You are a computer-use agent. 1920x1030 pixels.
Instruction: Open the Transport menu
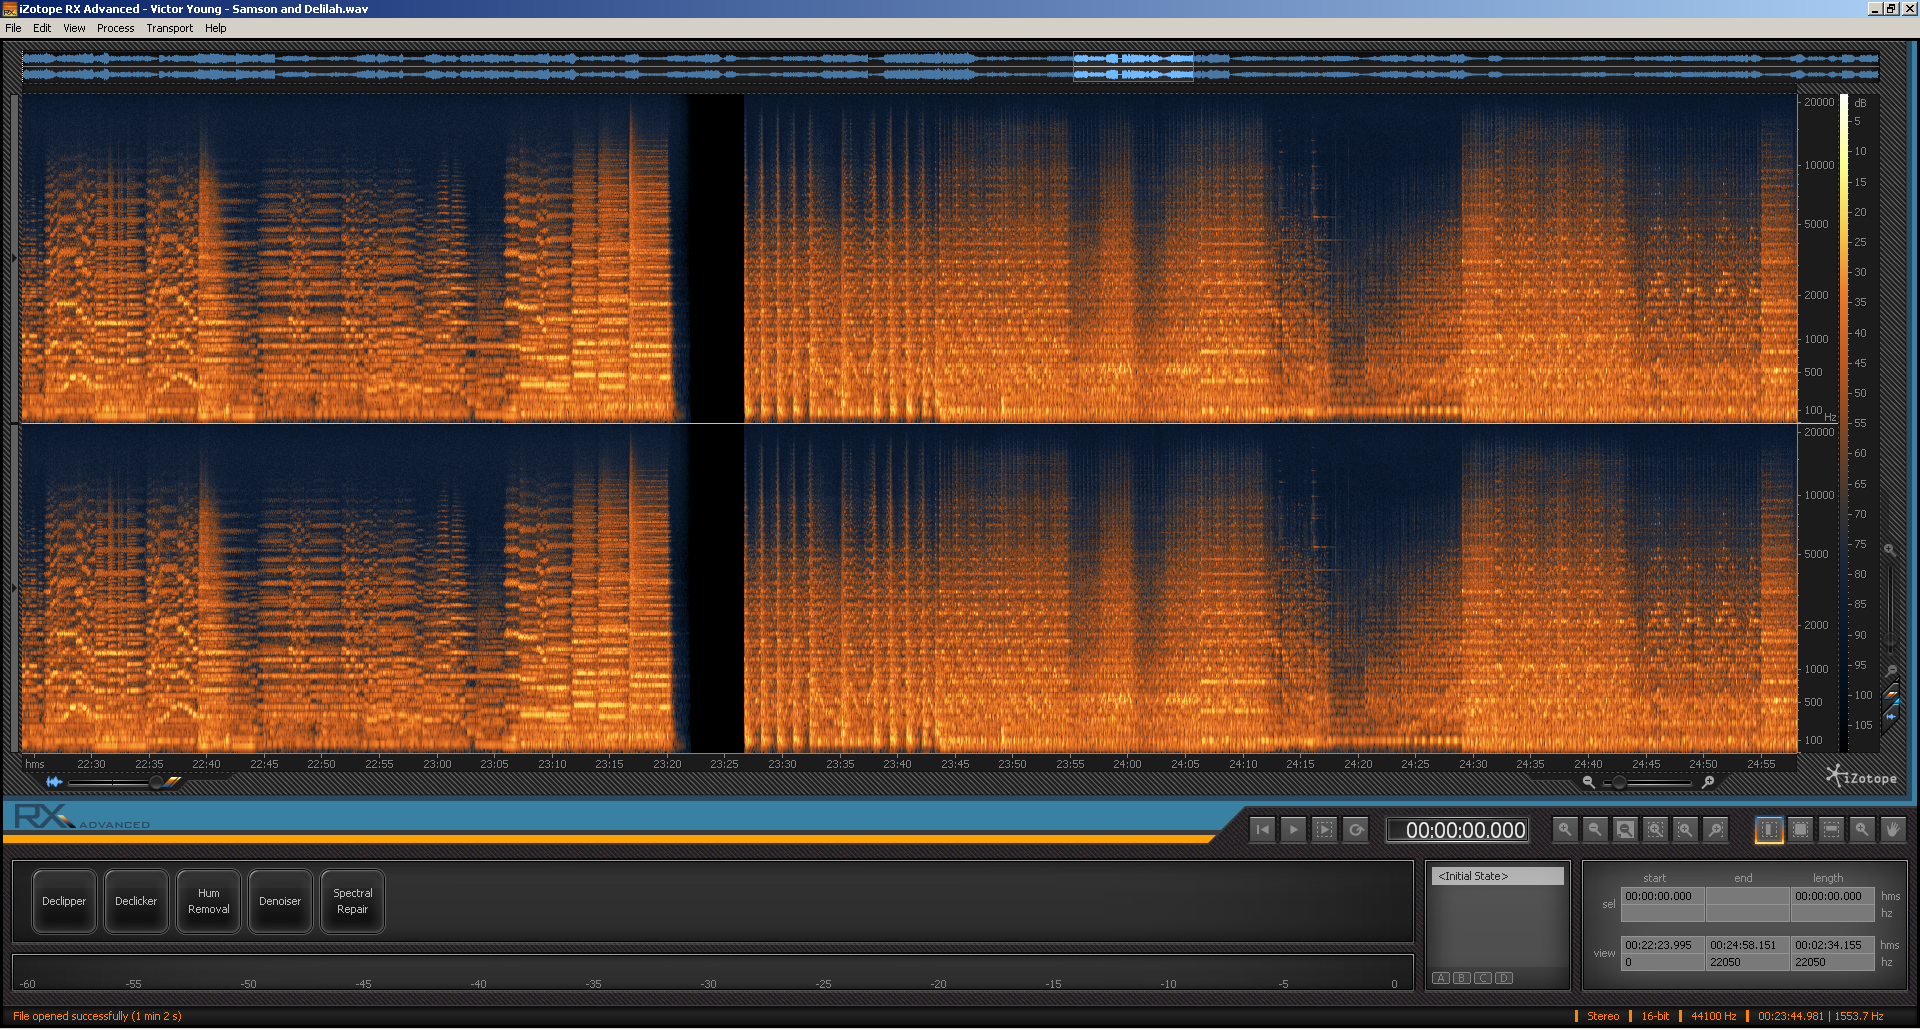click(x=169, y=28)
